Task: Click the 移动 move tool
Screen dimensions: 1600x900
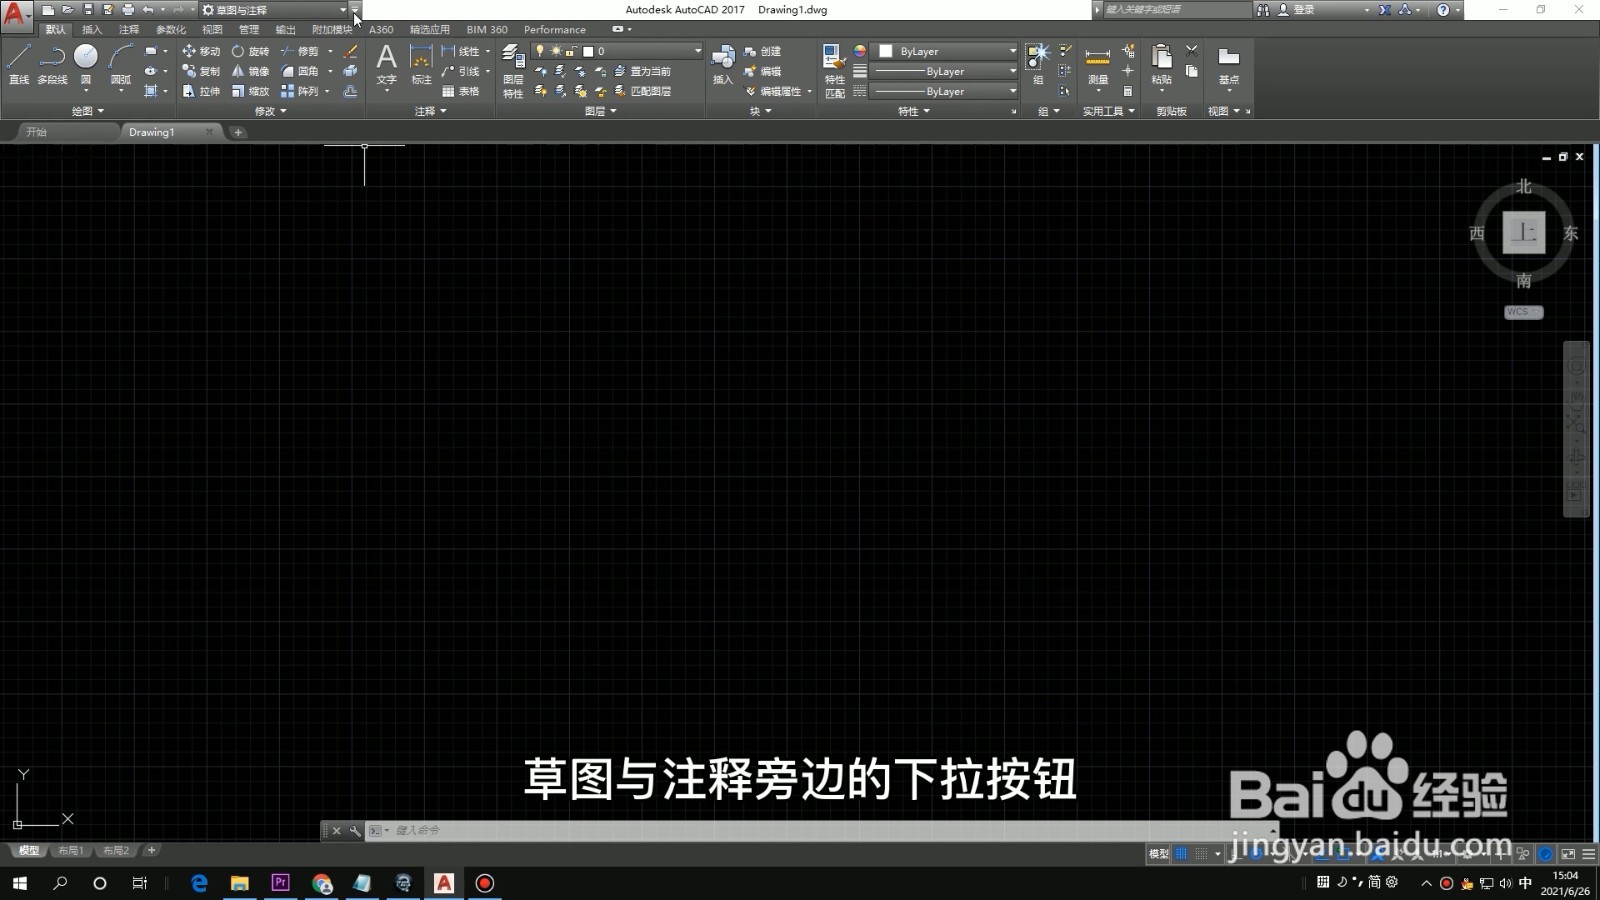Action: coord(201,51)
